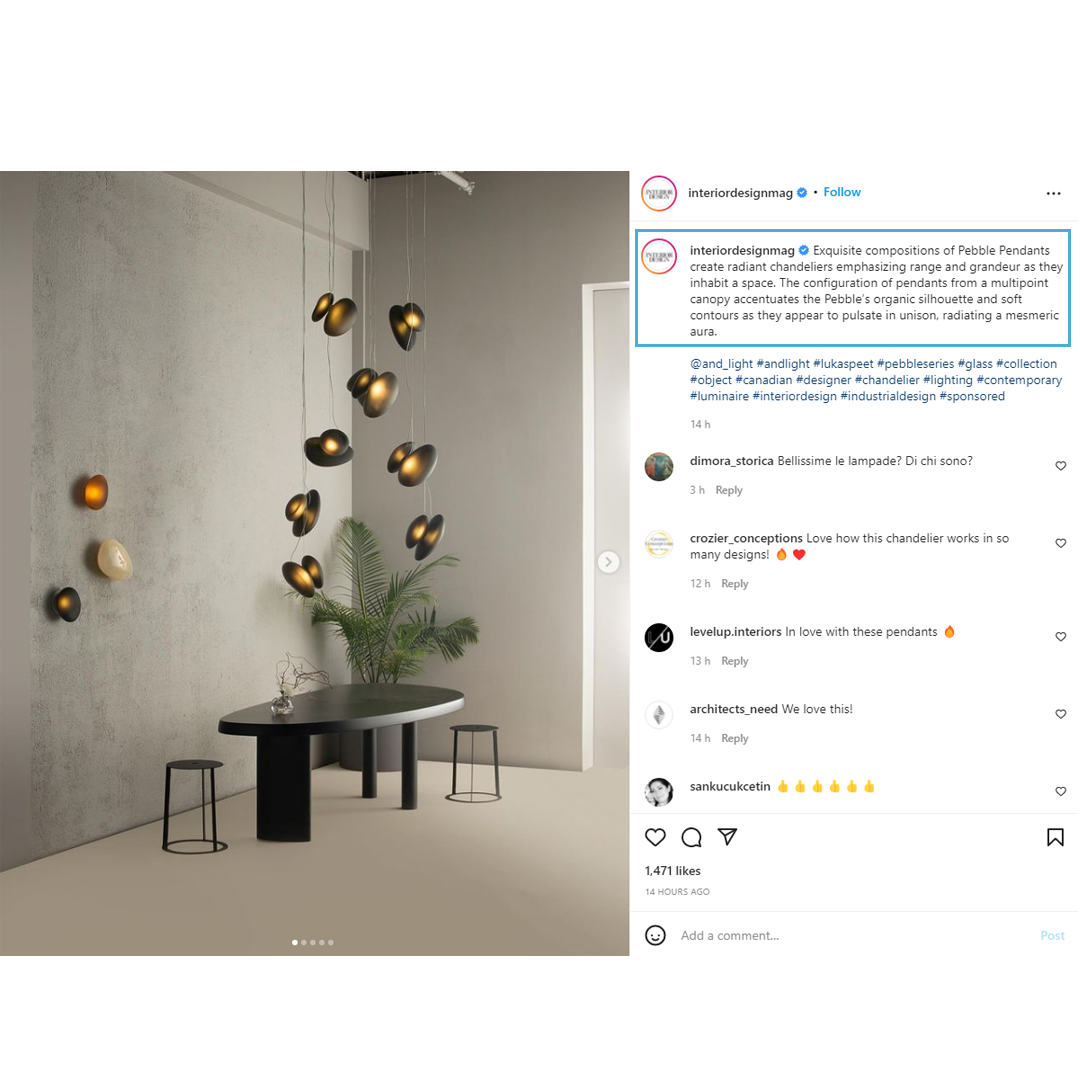View the 1,471 likes list
The image size is (1080, 1080).
click(x=672, y=871)
